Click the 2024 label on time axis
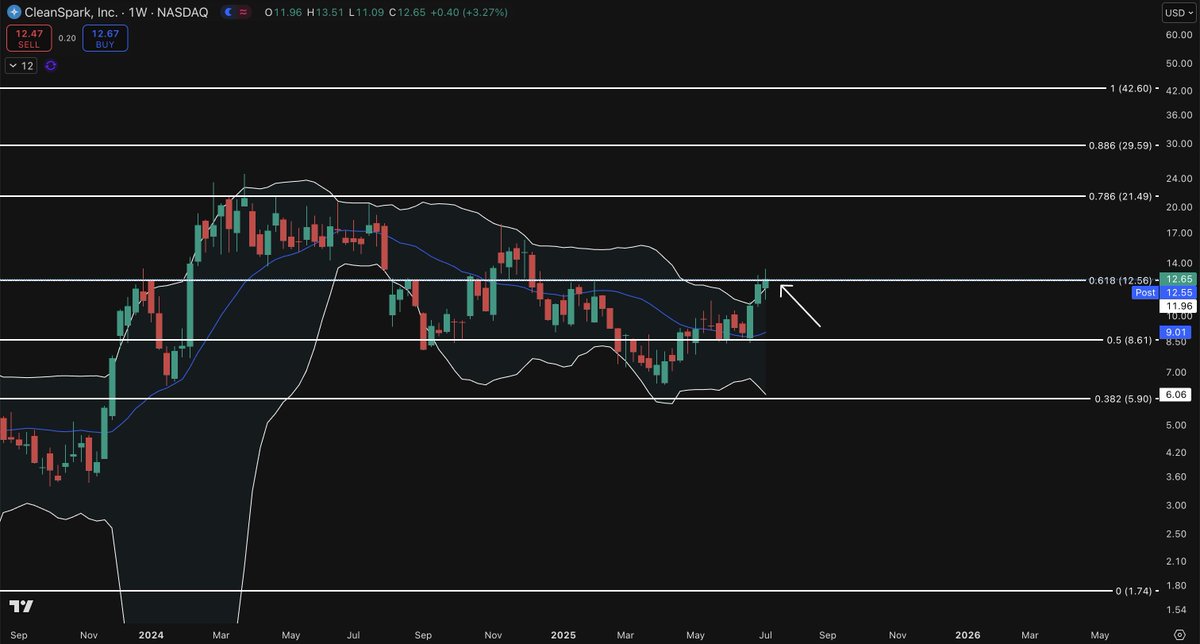The height and width of the screenshot is (644, 1200). click(152, 634)
